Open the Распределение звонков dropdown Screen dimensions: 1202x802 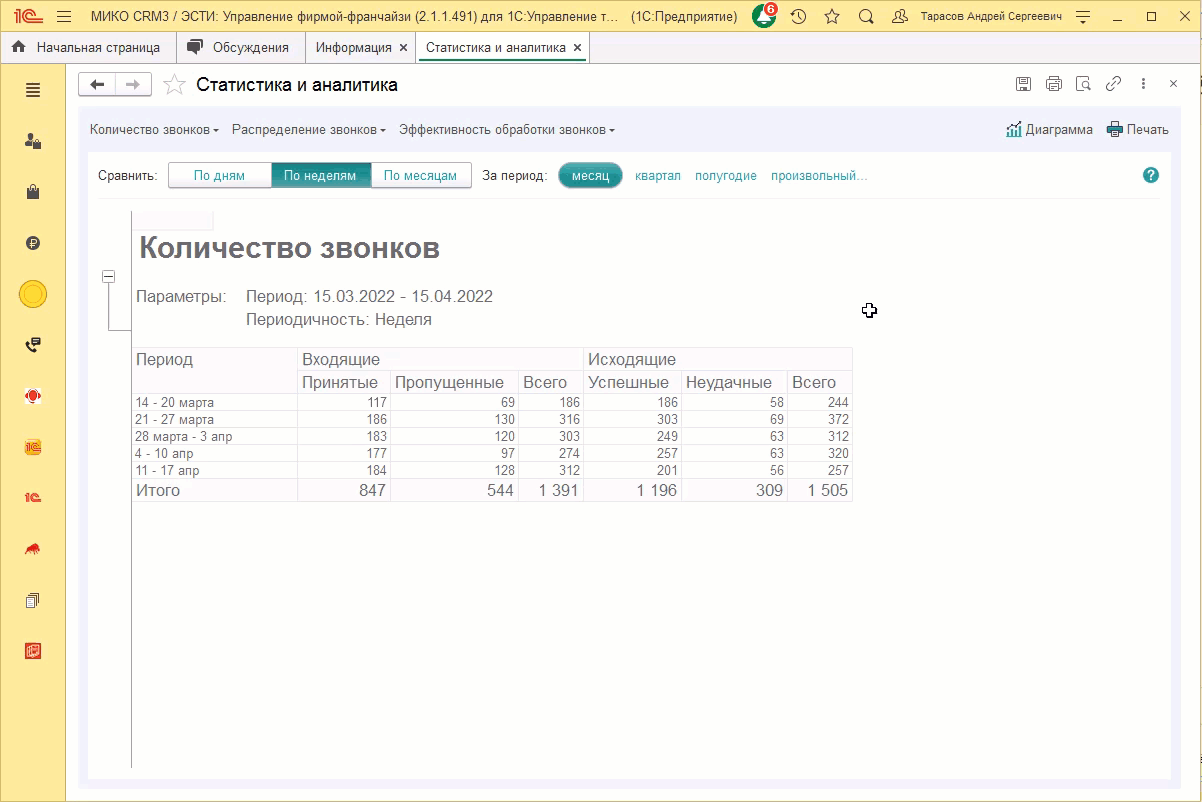309,130
